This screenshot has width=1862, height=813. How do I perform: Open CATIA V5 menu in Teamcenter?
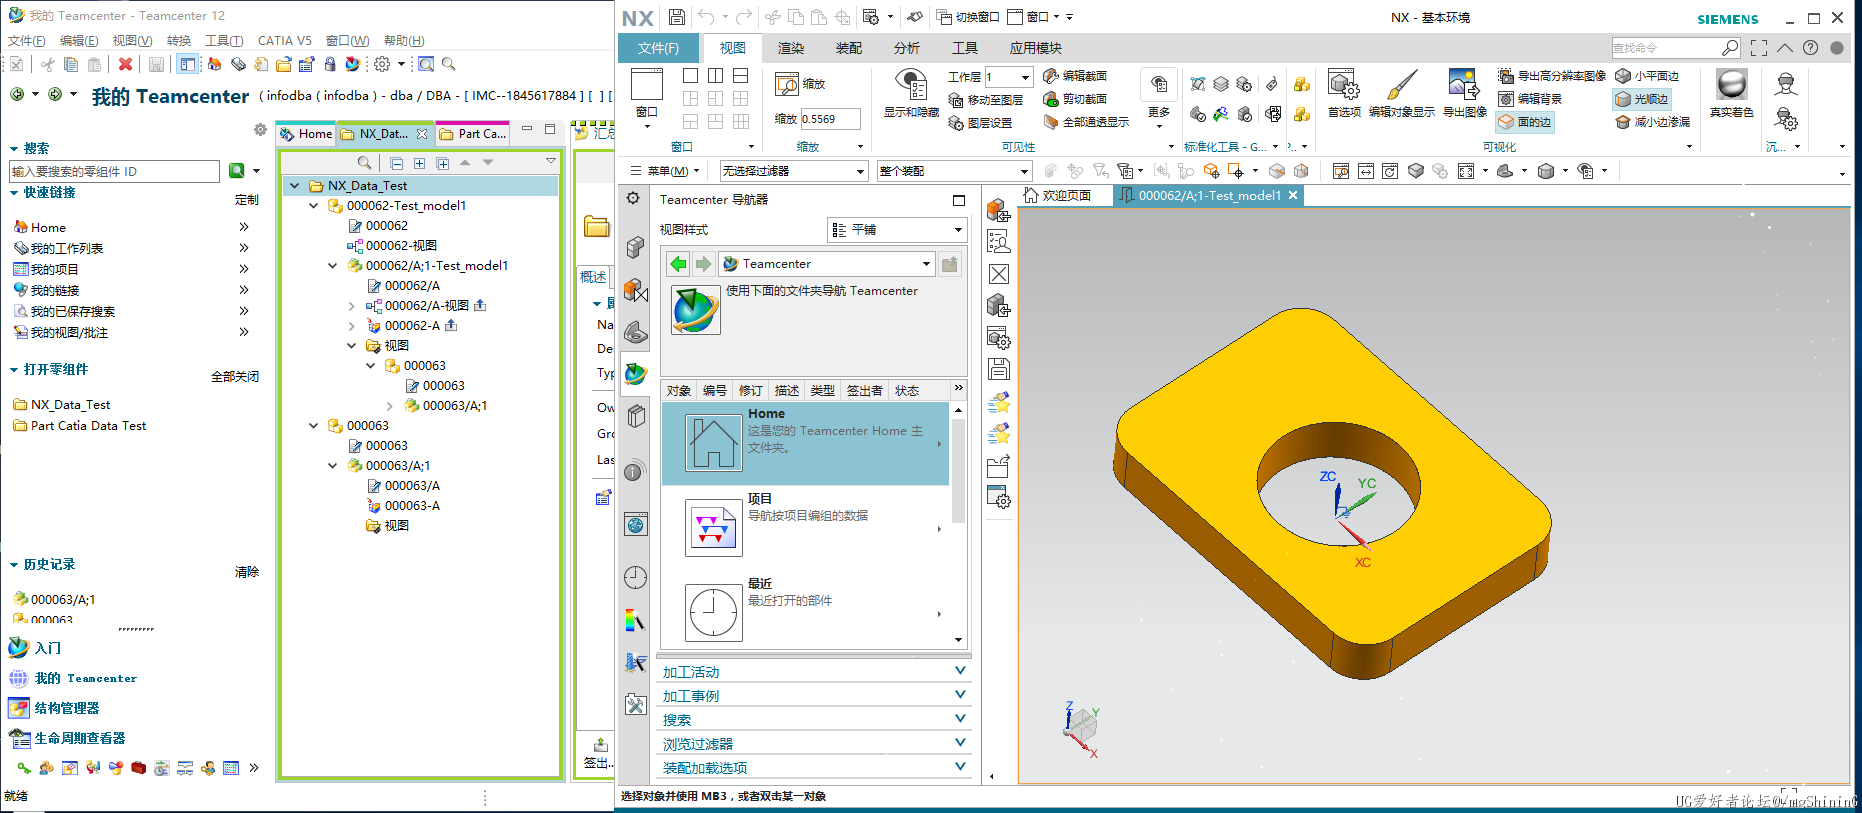coord(284,41)
